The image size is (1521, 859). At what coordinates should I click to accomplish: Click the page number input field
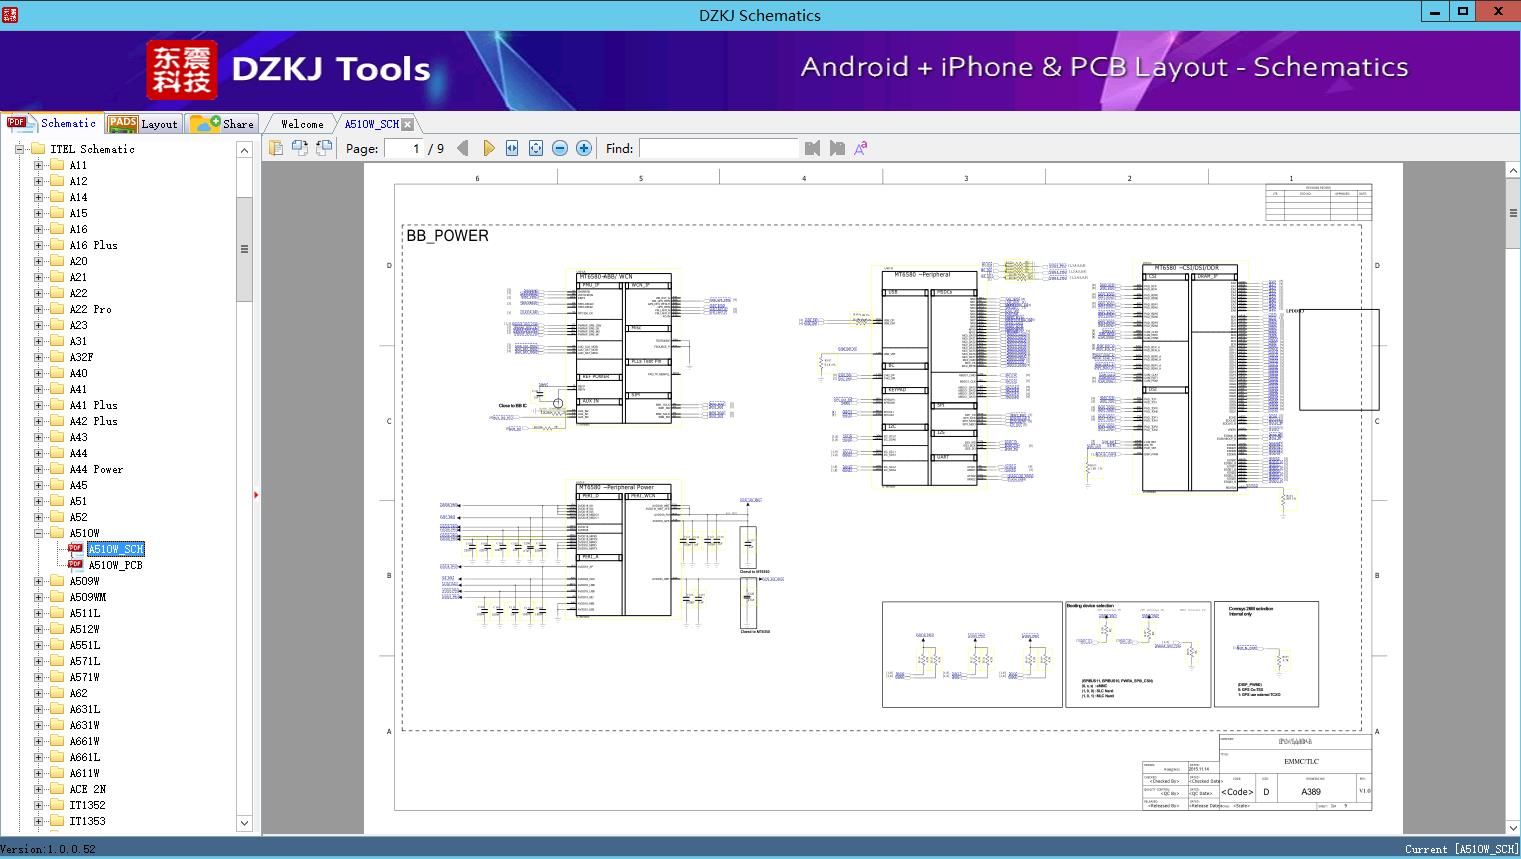403,148
